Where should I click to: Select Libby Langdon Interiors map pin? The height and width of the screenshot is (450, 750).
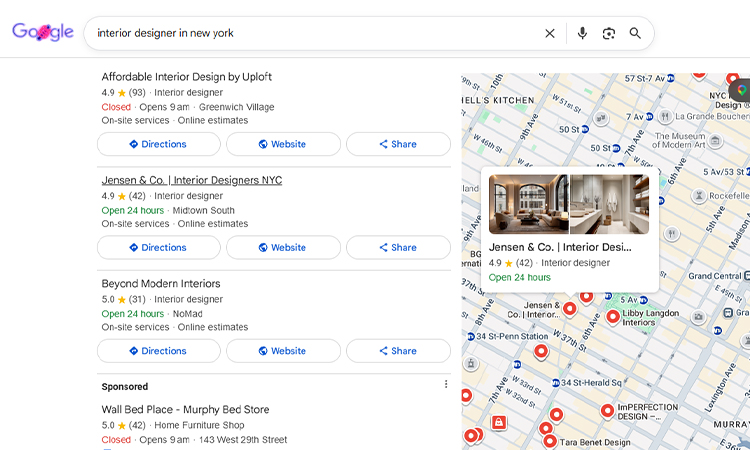tap(613, 316)
